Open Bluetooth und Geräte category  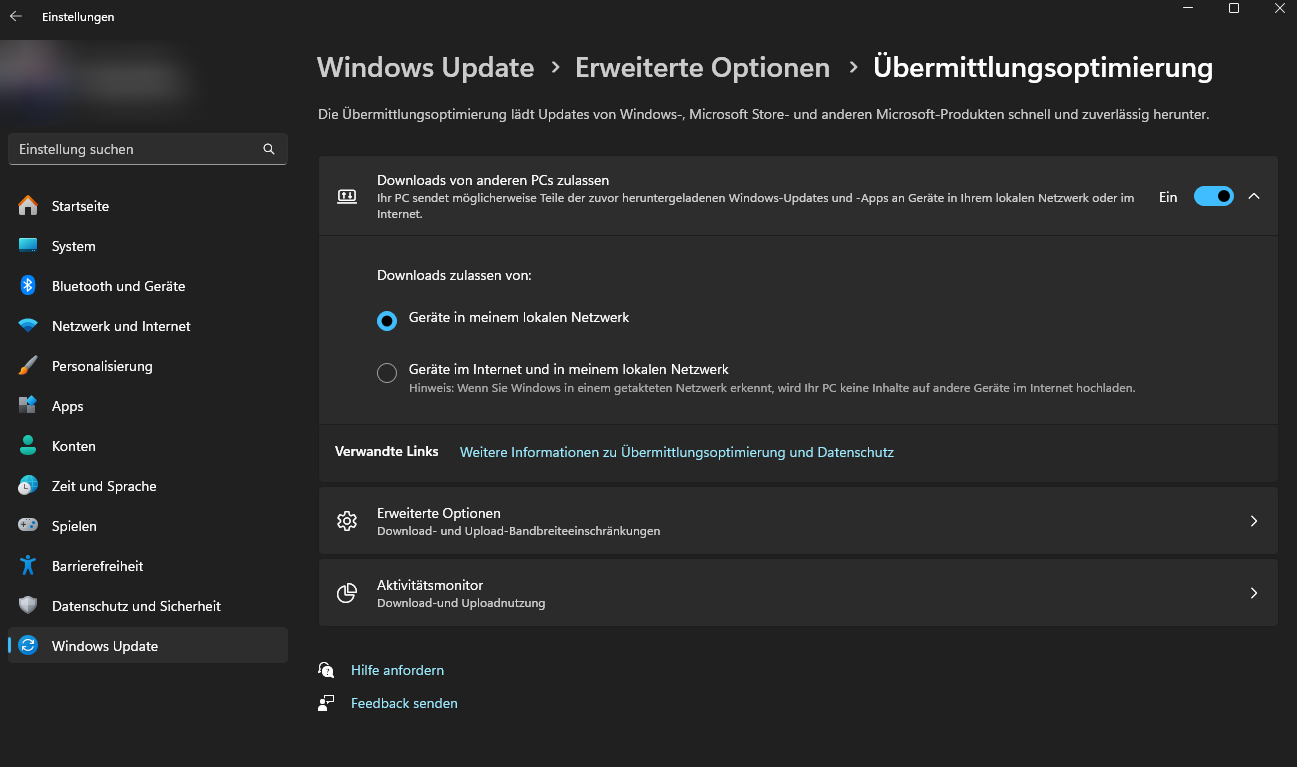coord(148,286)
